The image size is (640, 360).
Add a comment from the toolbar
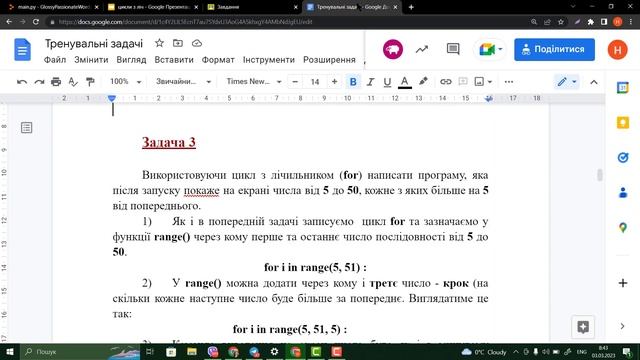(463, 82)
